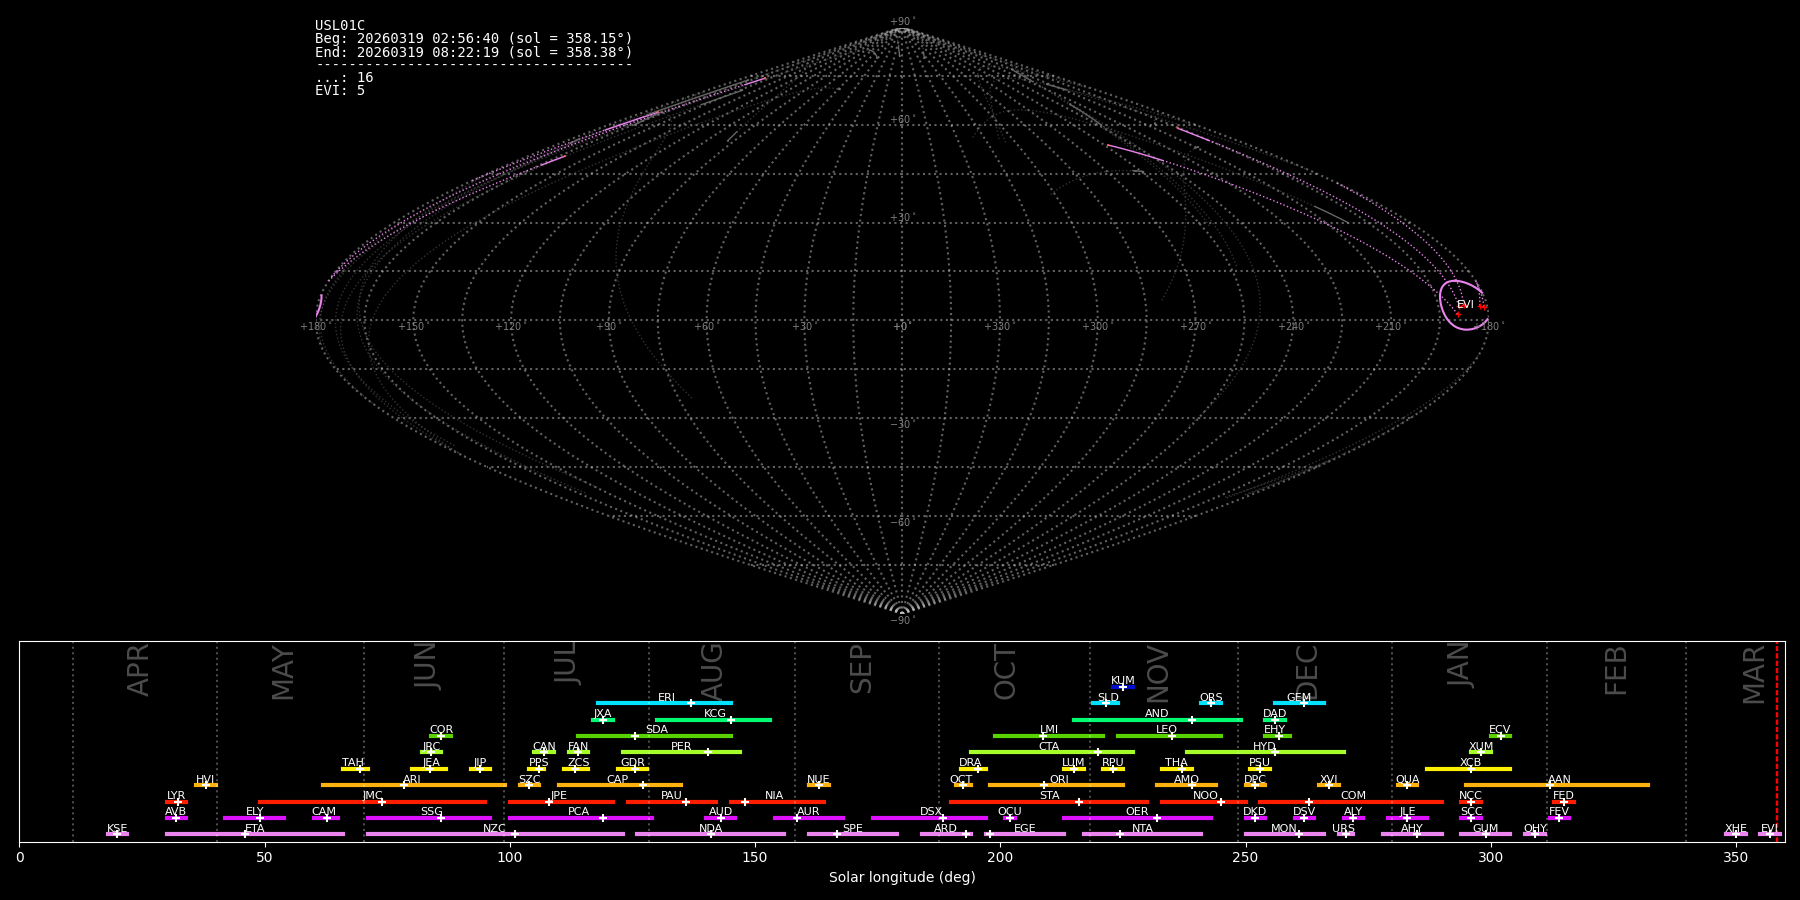Click the yellow XCB shower bar
Image resolution: width=1800 pixels, height=900 pixels.
point(1468,769)
